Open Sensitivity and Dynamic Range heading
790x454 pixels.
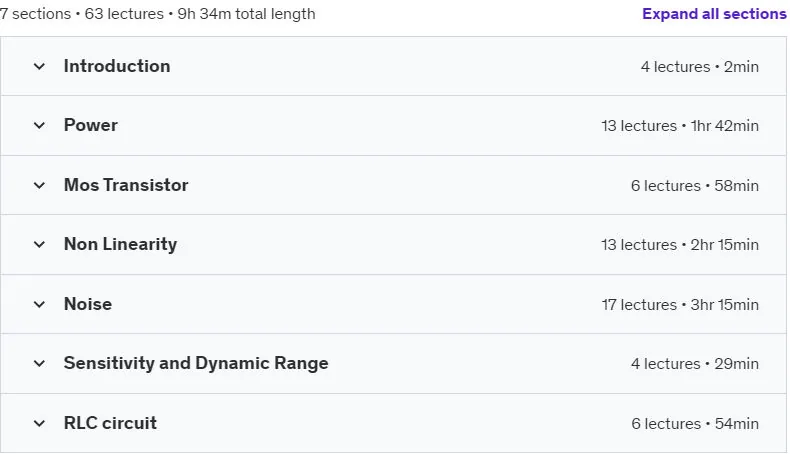point(196,363)
